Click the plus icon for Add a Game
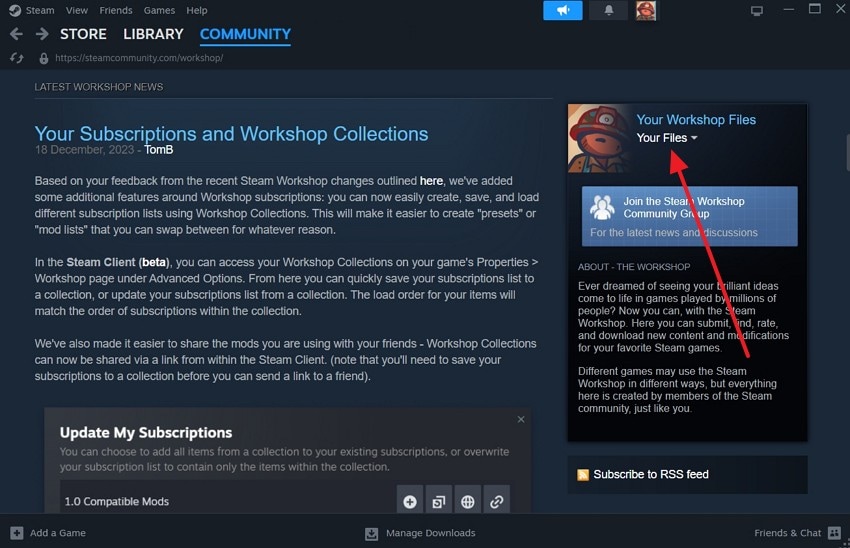Image resolution: width=850 pixels, height=548 pixels. 17,533
